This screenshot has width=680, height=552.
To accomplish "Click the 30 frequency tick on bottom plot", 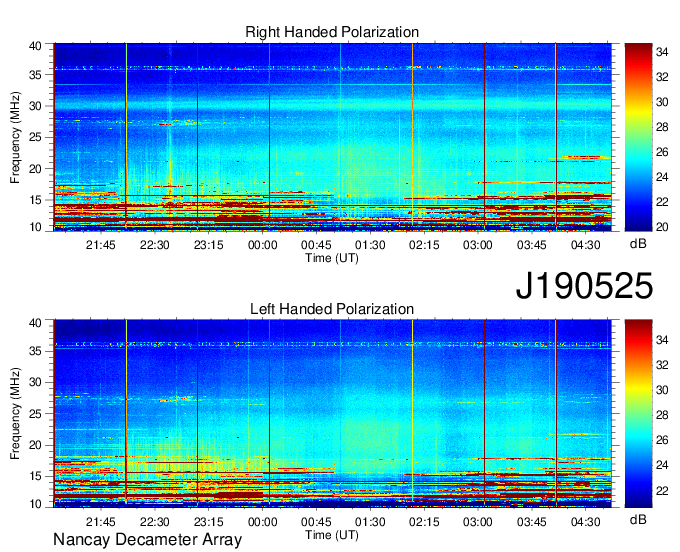I will pyautogui.click(x=36, y=382).
